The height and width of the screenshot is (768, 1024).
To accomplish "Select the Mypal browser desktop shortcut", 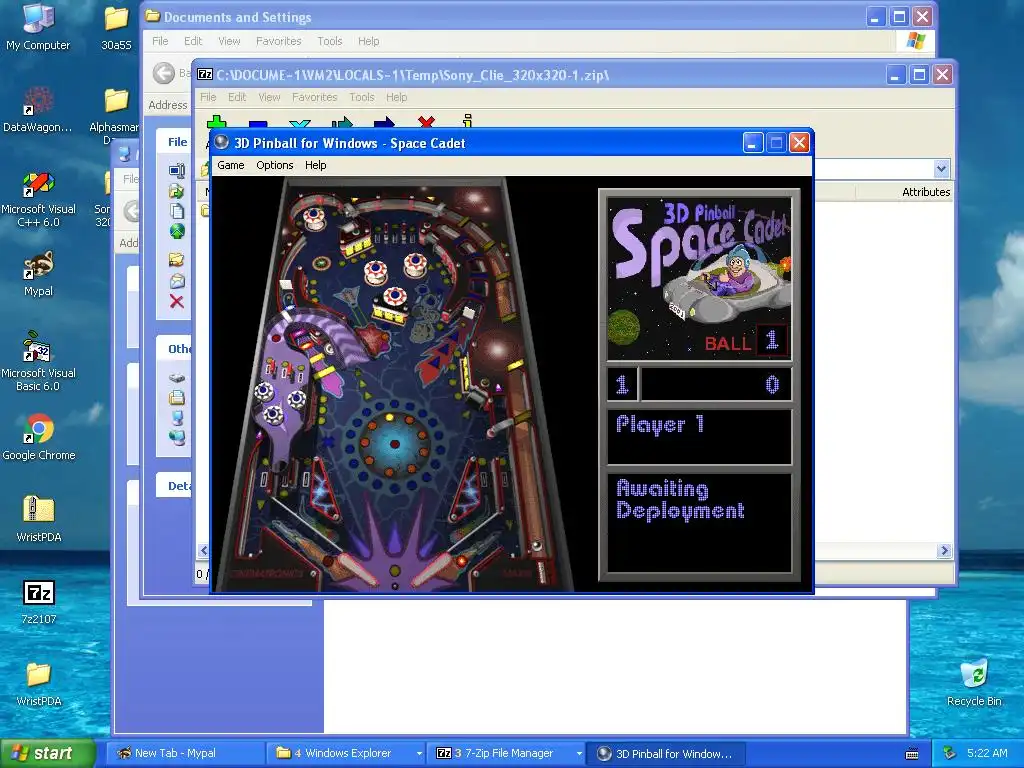I will (38, 273).
